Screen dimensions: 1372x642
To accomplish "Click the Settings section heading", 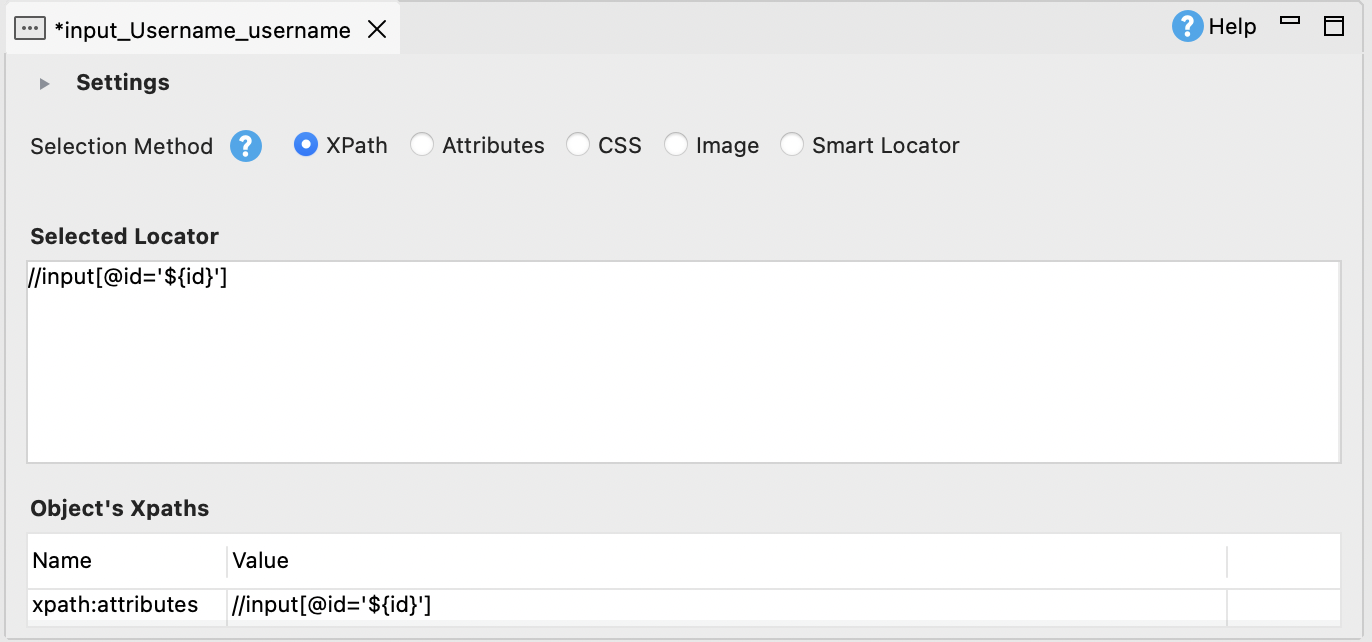I will pos(123,83).
